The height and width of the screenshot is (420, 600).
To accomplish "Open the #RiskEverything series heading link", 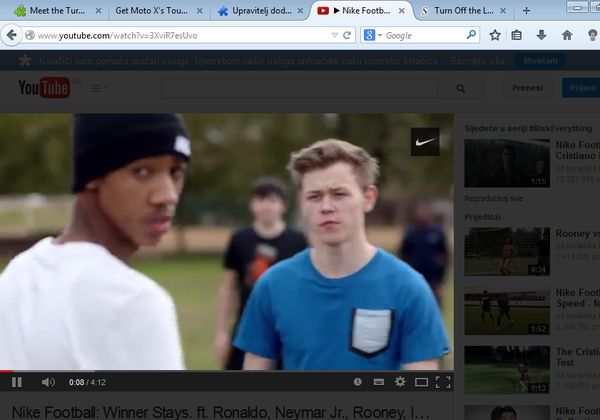I will point(528,128).
